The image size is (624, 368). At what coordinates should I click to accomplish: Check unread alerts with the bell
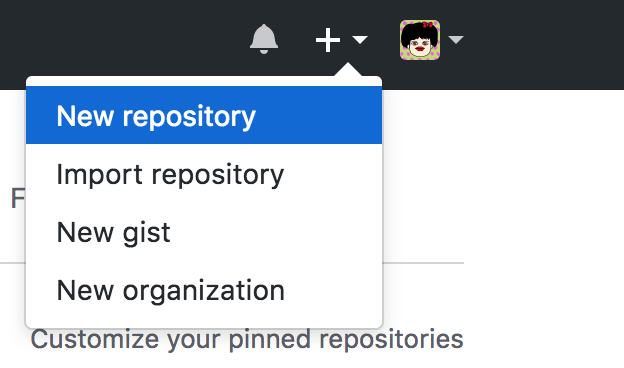263,39
